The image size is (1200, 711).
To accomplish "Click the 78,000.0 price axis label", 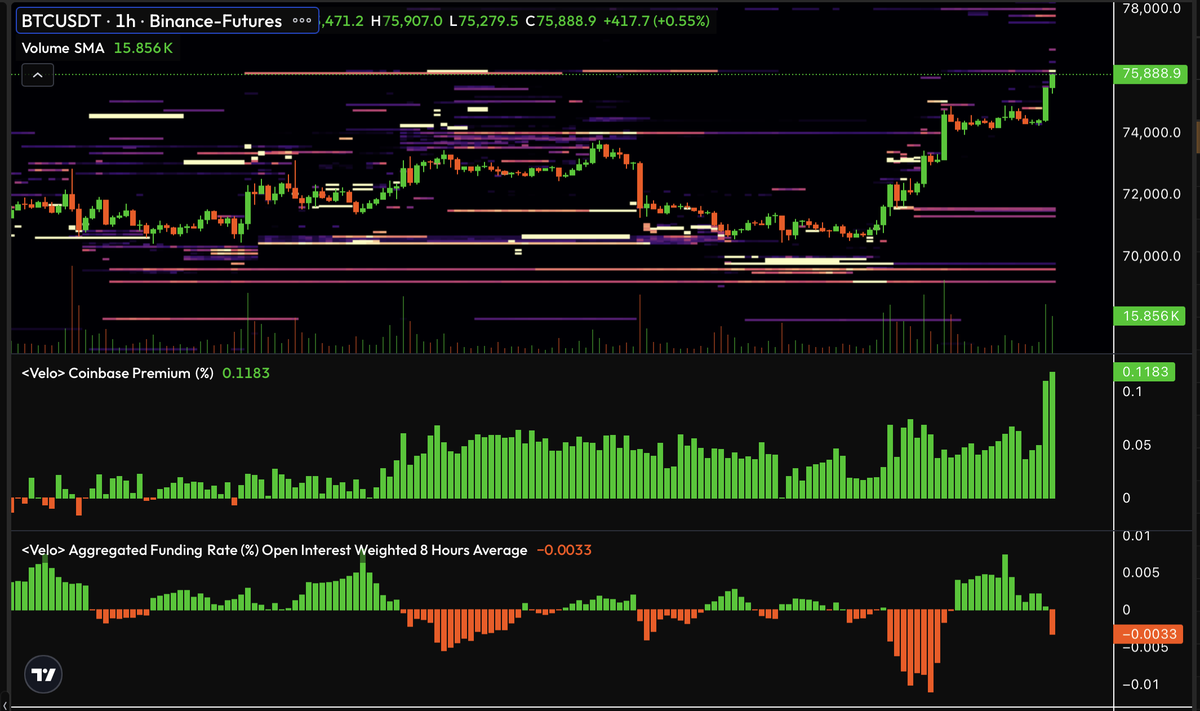I will pyautogui.click(x=1153, y=9).
